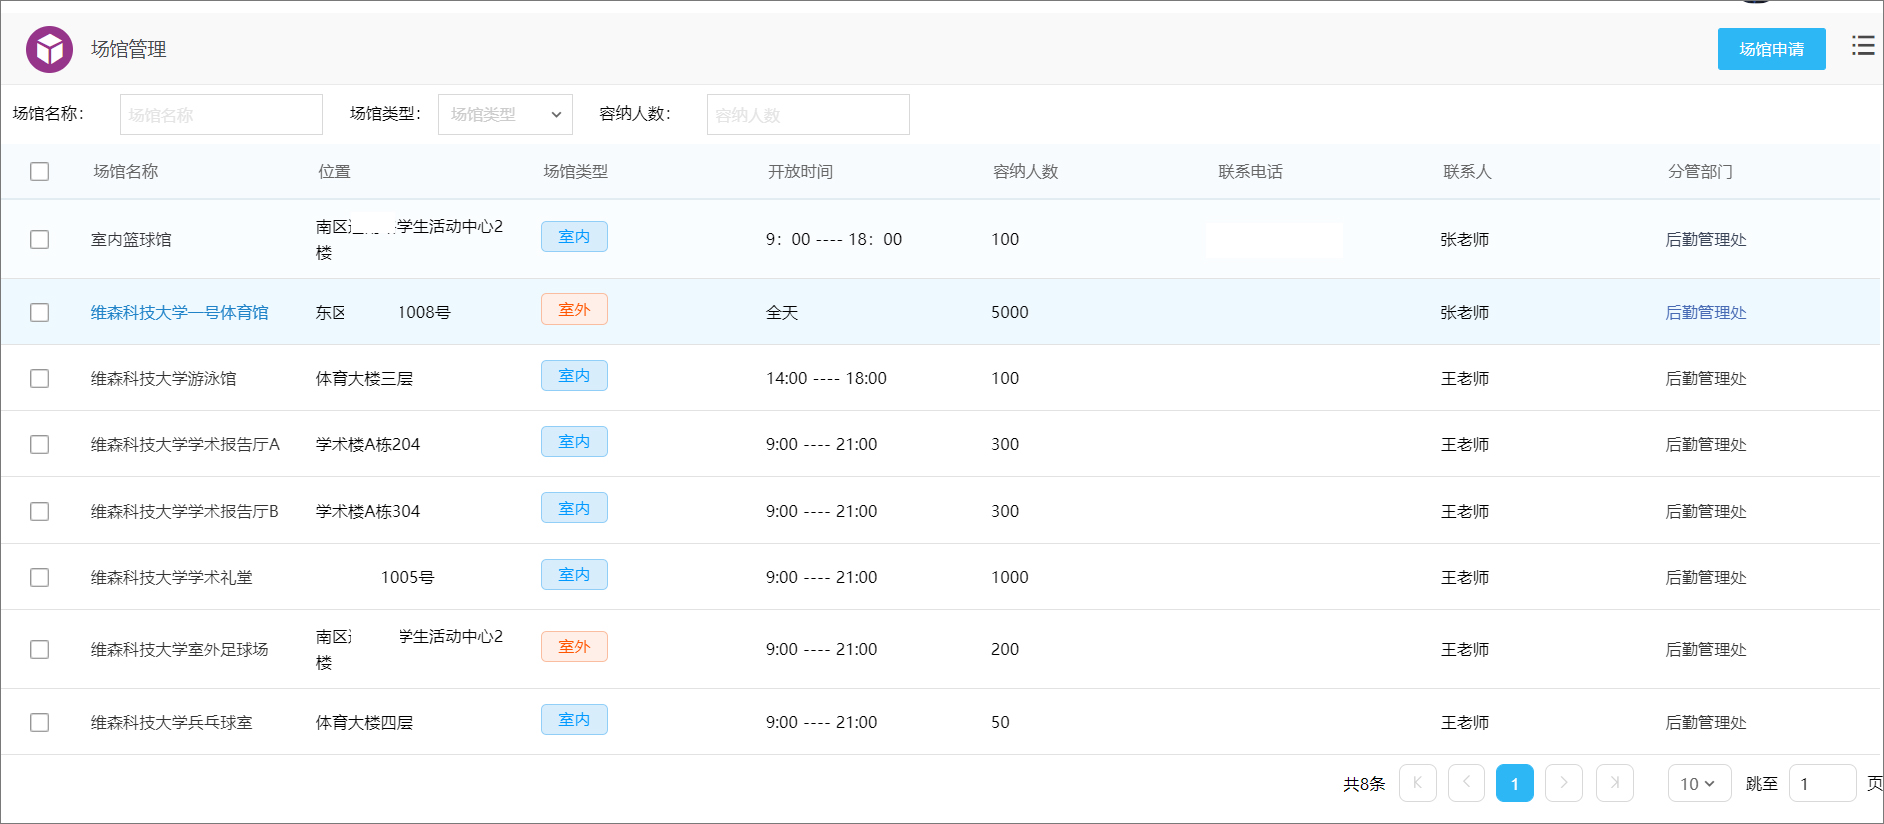Select the 维森科技大学游泳馆 name cell
Viewport: 1884px width, 824px height.
pos(164,378)
